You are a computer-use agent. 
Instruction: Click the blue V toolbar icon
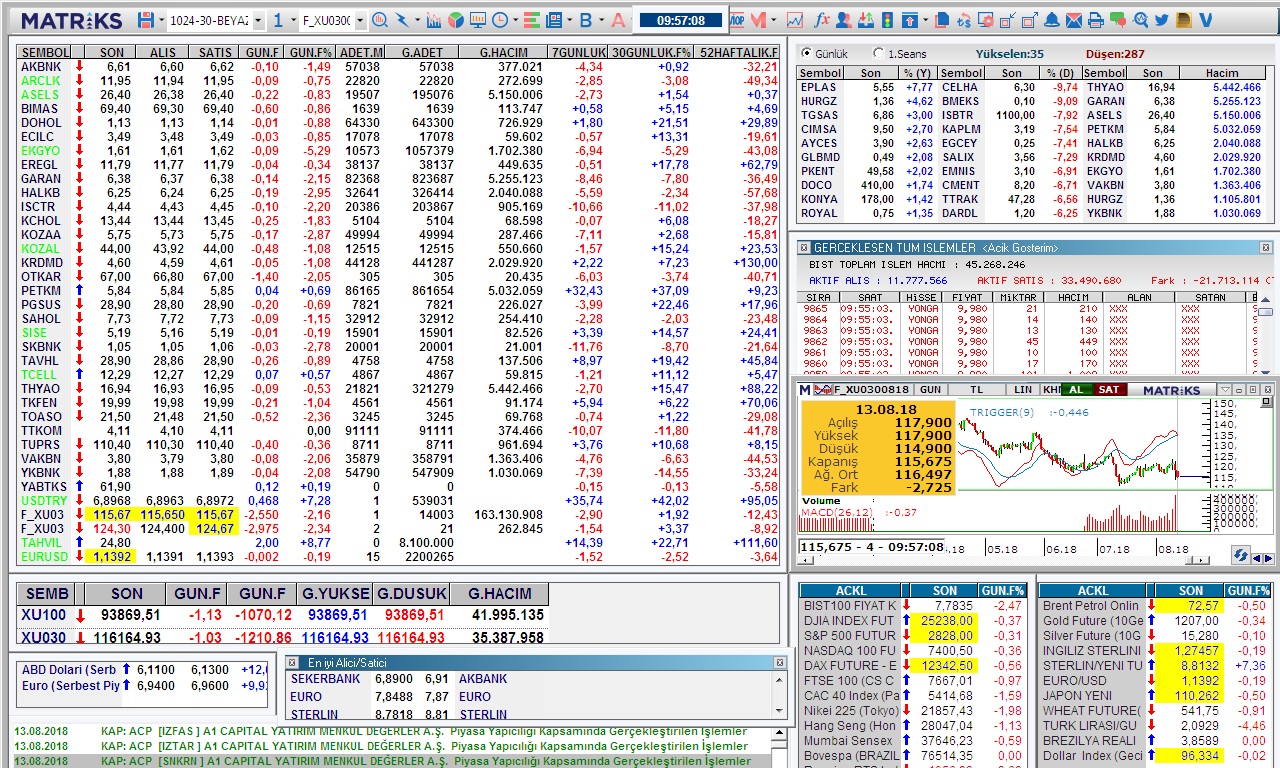1205,20
